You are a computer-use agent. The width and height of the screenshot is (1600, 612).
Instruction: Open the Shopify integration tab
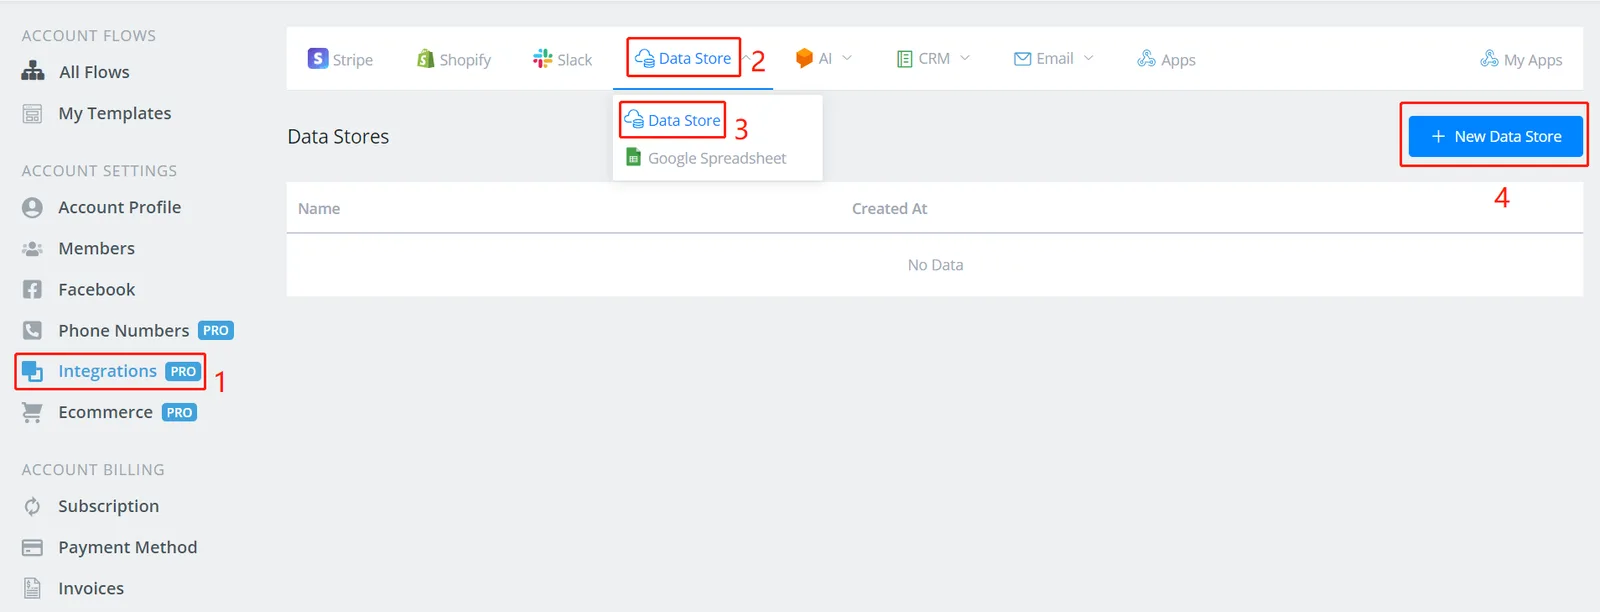point(454,59)
